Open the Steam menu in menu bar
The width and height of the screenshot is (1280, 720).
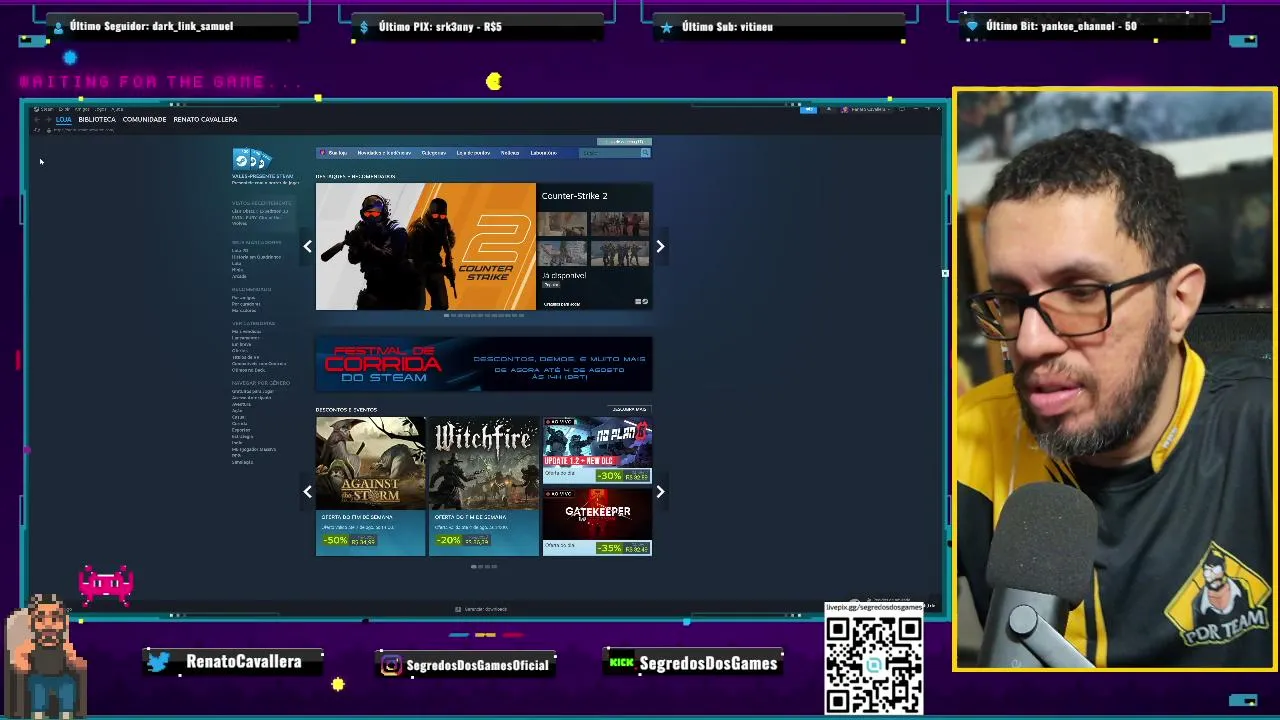click(x=47, y=109)
